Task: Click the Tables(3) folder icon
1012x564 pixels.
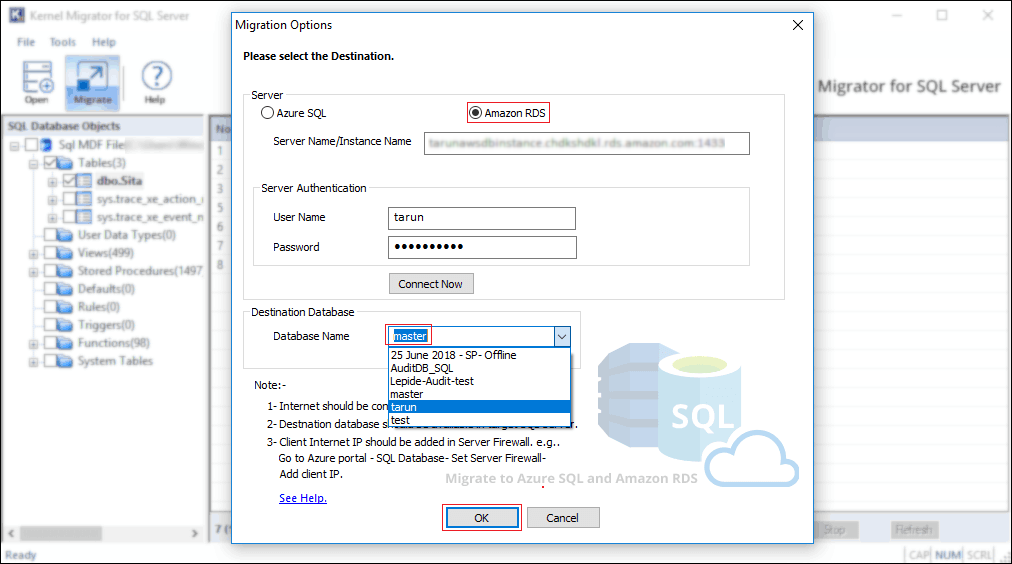Action: click(65, 163)
